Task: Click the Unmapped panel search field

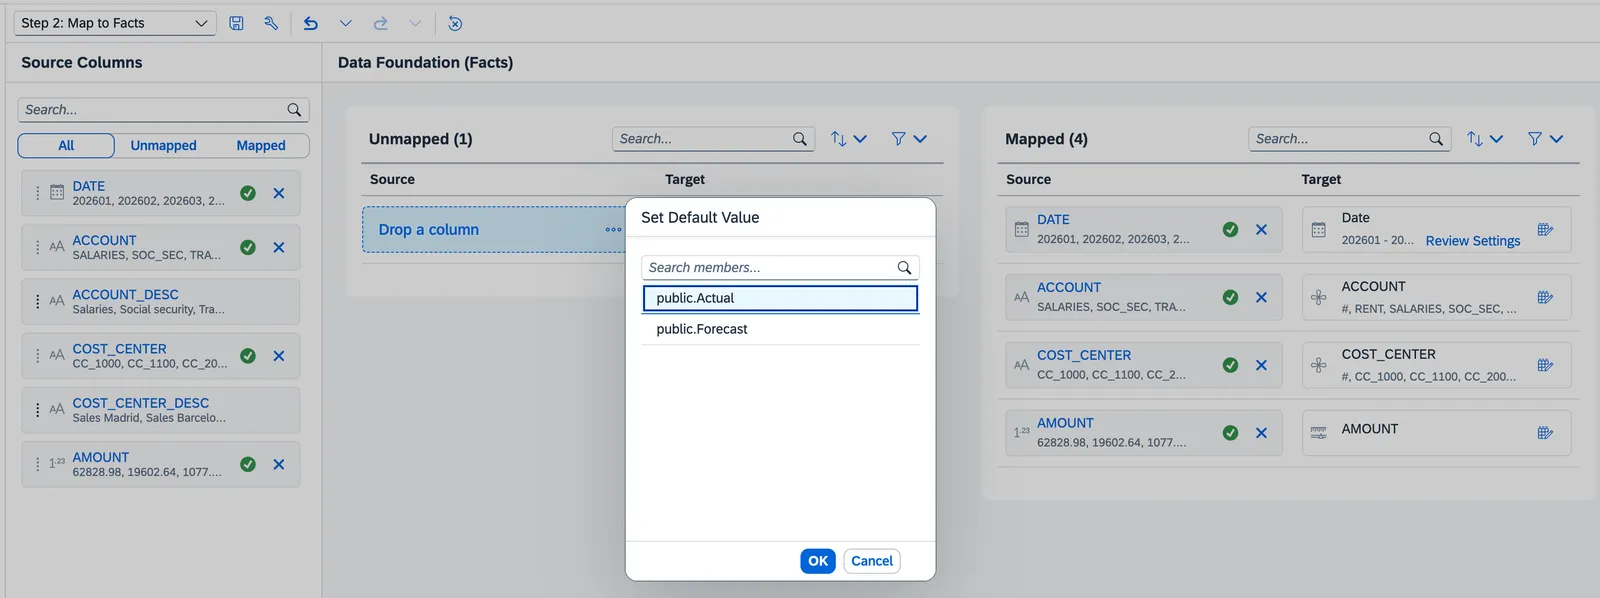Action: coord(714,139)
